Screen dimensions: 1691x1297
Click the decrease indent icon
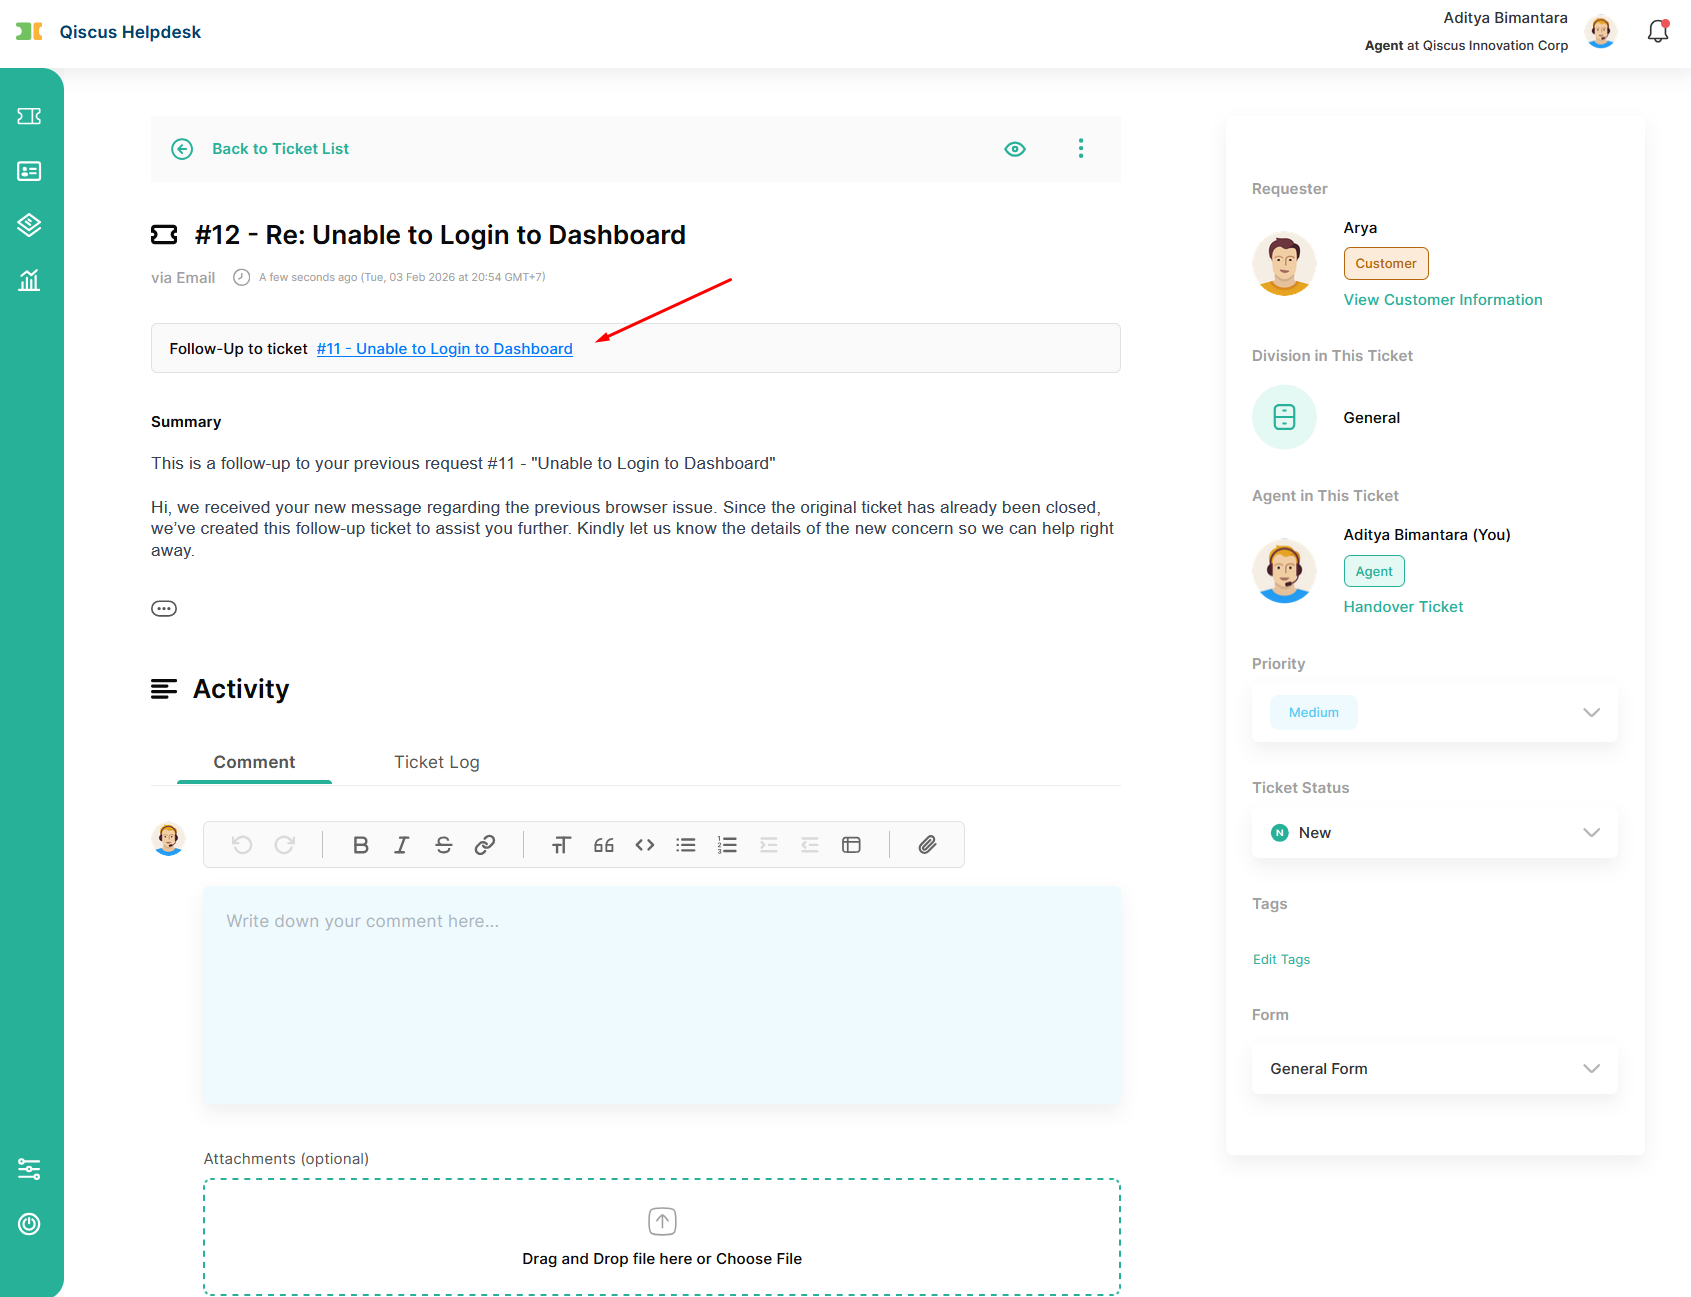(x=810, y=845)
